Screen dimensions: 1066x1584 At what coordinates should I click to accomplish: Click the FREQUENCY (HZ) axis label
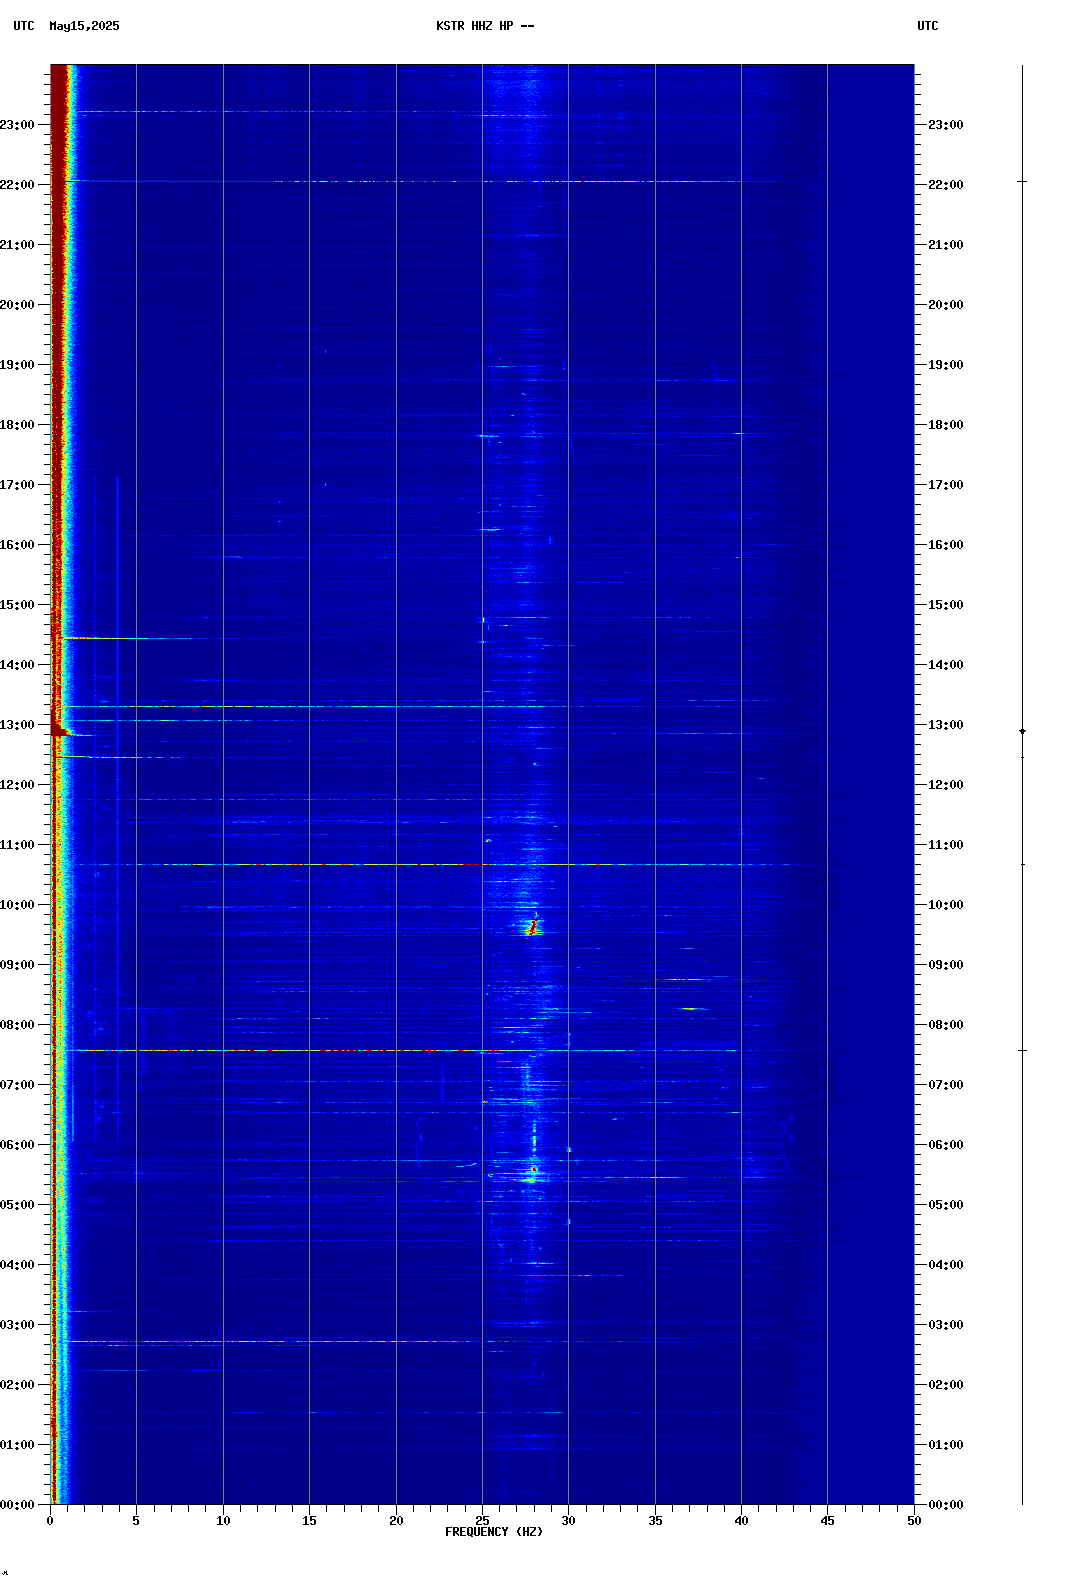(x=494, y=1532)
